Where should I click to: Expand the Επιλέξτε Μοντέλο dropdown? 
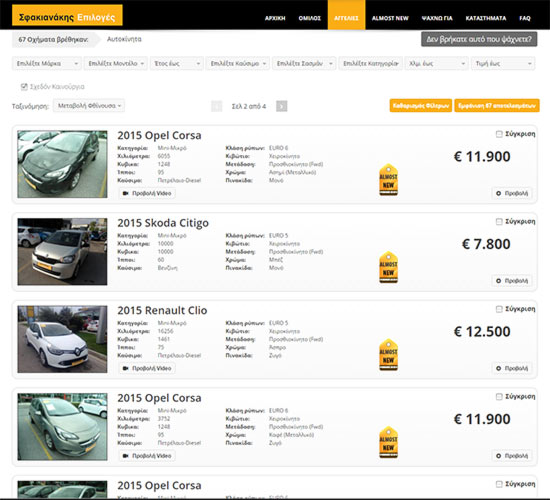pyautogui.click(x=116, y=64)
